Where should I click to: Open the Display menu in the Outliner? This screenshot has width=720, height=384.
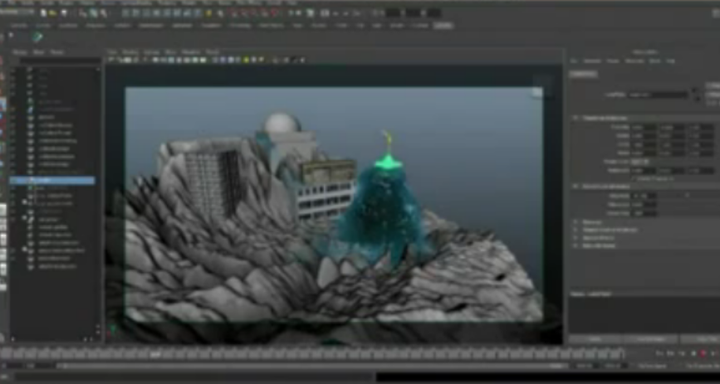(20, 52)
